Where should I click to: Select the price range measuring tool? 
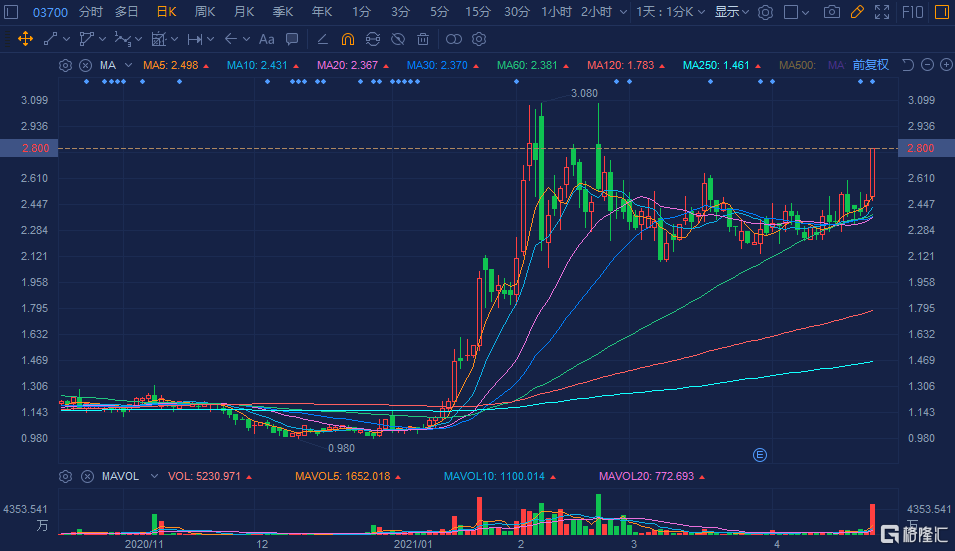pyautogui.click(x=195, y=39)
